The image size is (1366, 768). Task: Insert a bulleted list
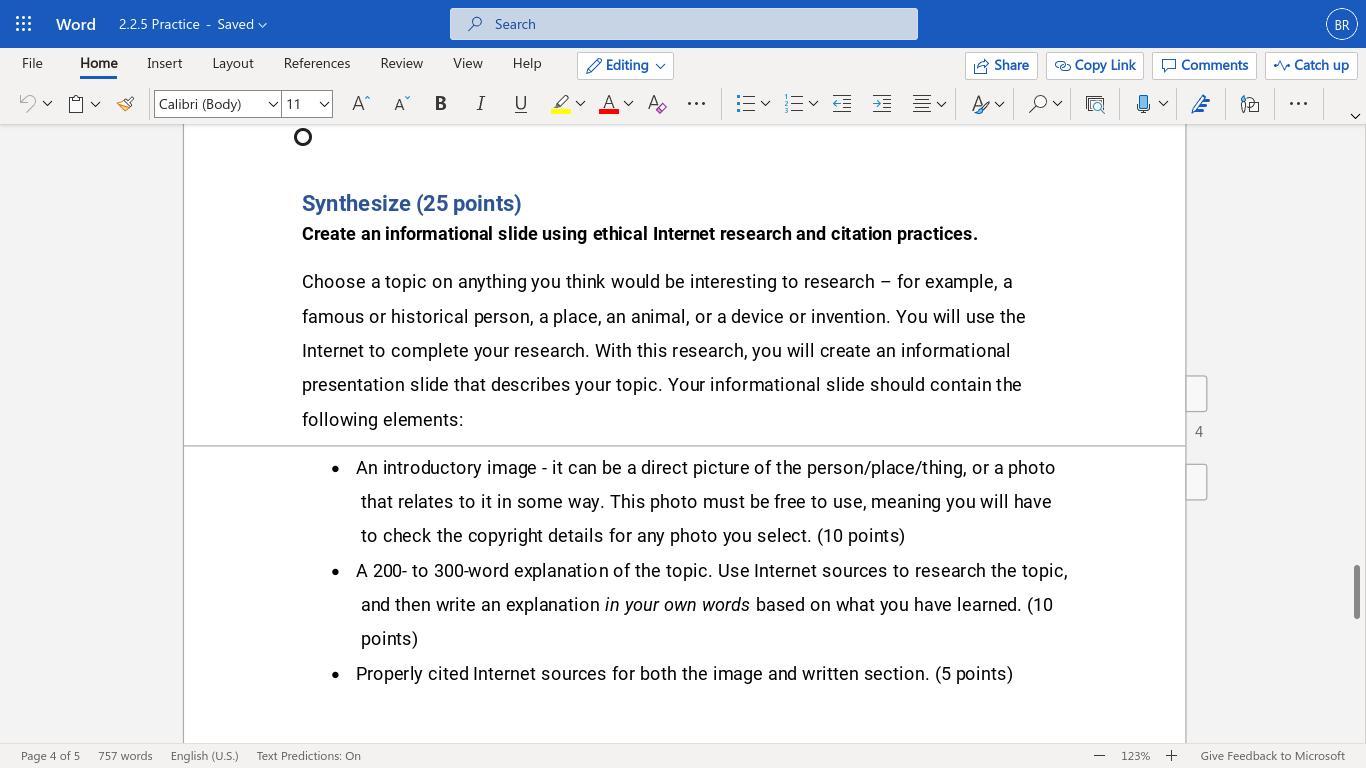point(745,104)
